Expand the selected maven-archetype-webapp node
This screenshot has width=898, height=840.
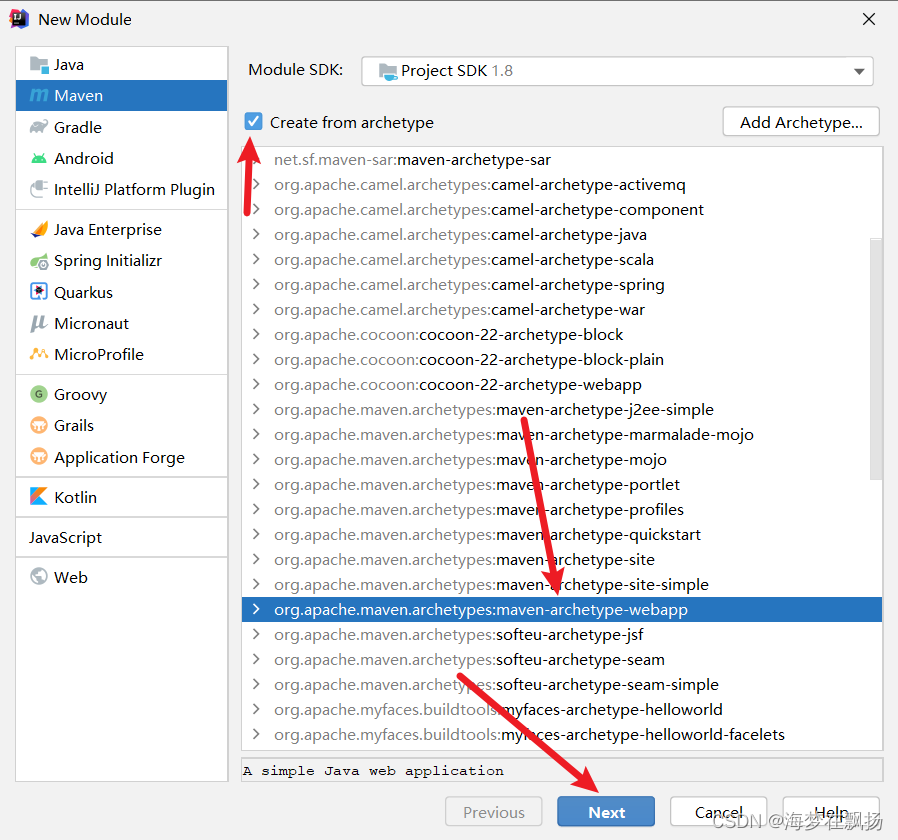tap(256, 609)
